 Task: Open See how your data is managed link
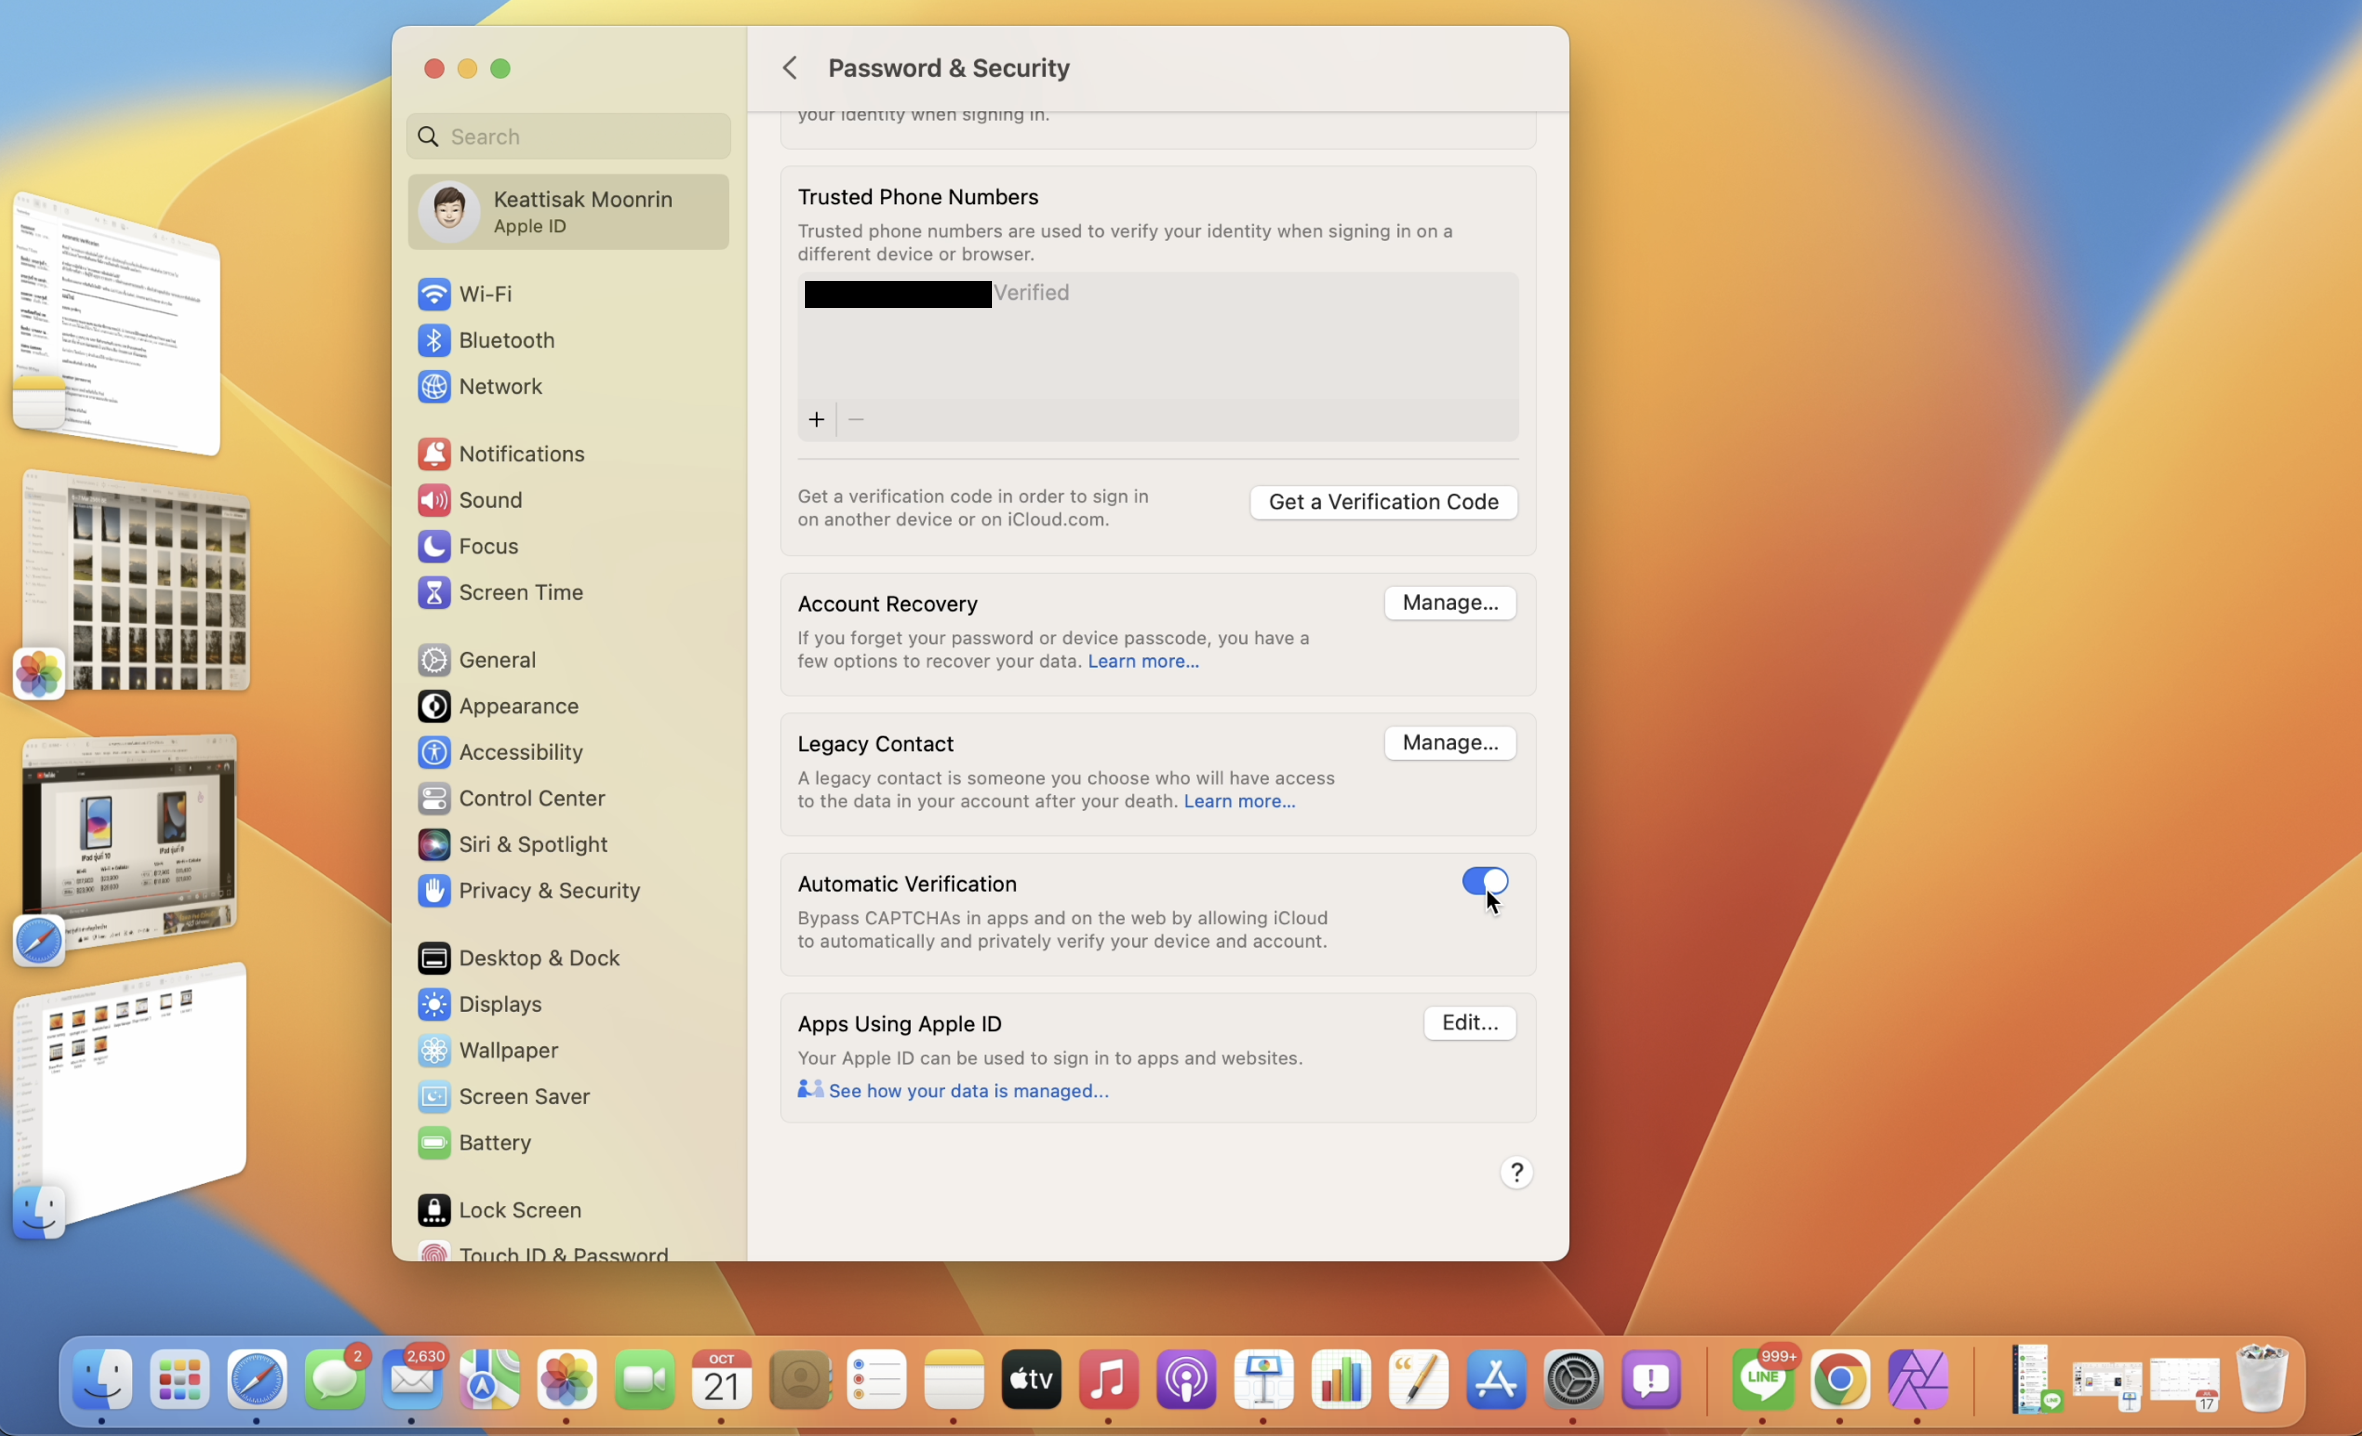pos(967,1090)
